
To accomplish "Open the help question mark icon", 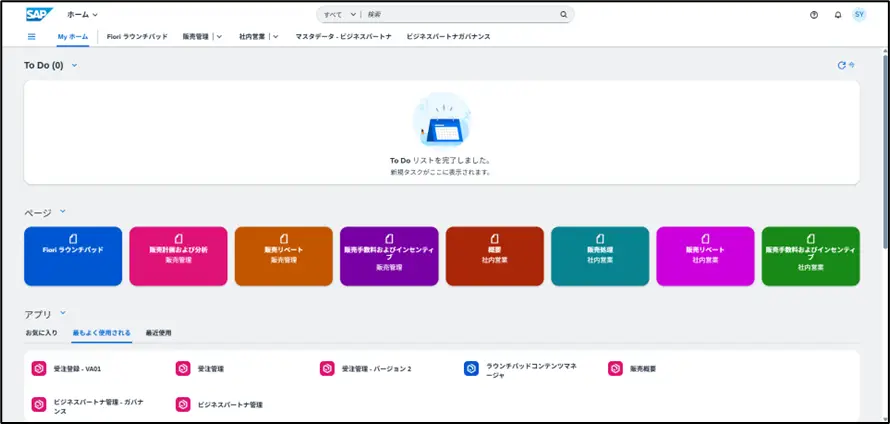I will click(813, 15).
